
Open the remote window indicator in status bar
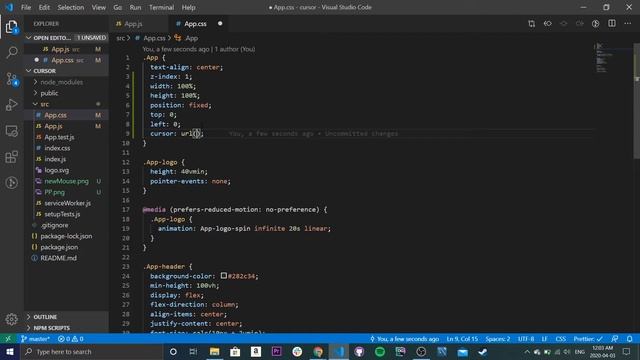click(x=8, y=339)
